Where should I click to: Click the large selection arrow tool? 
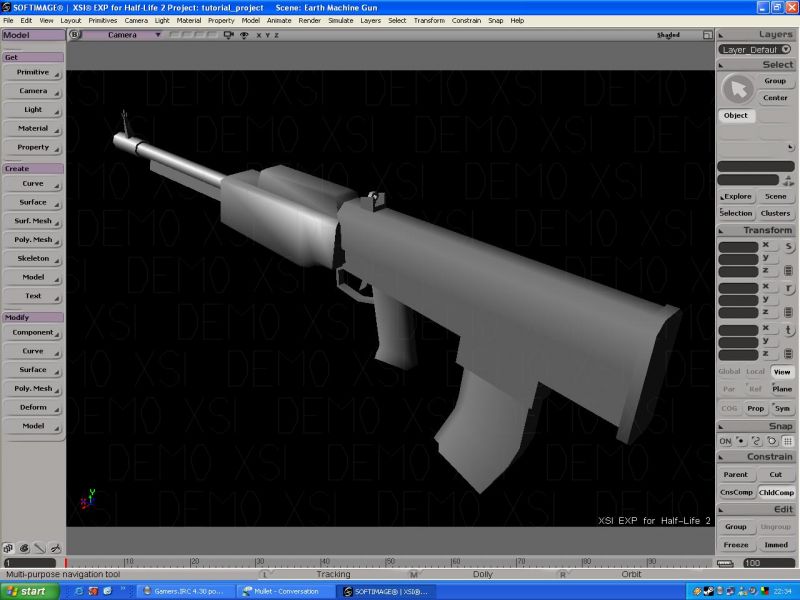pos(737,89)
